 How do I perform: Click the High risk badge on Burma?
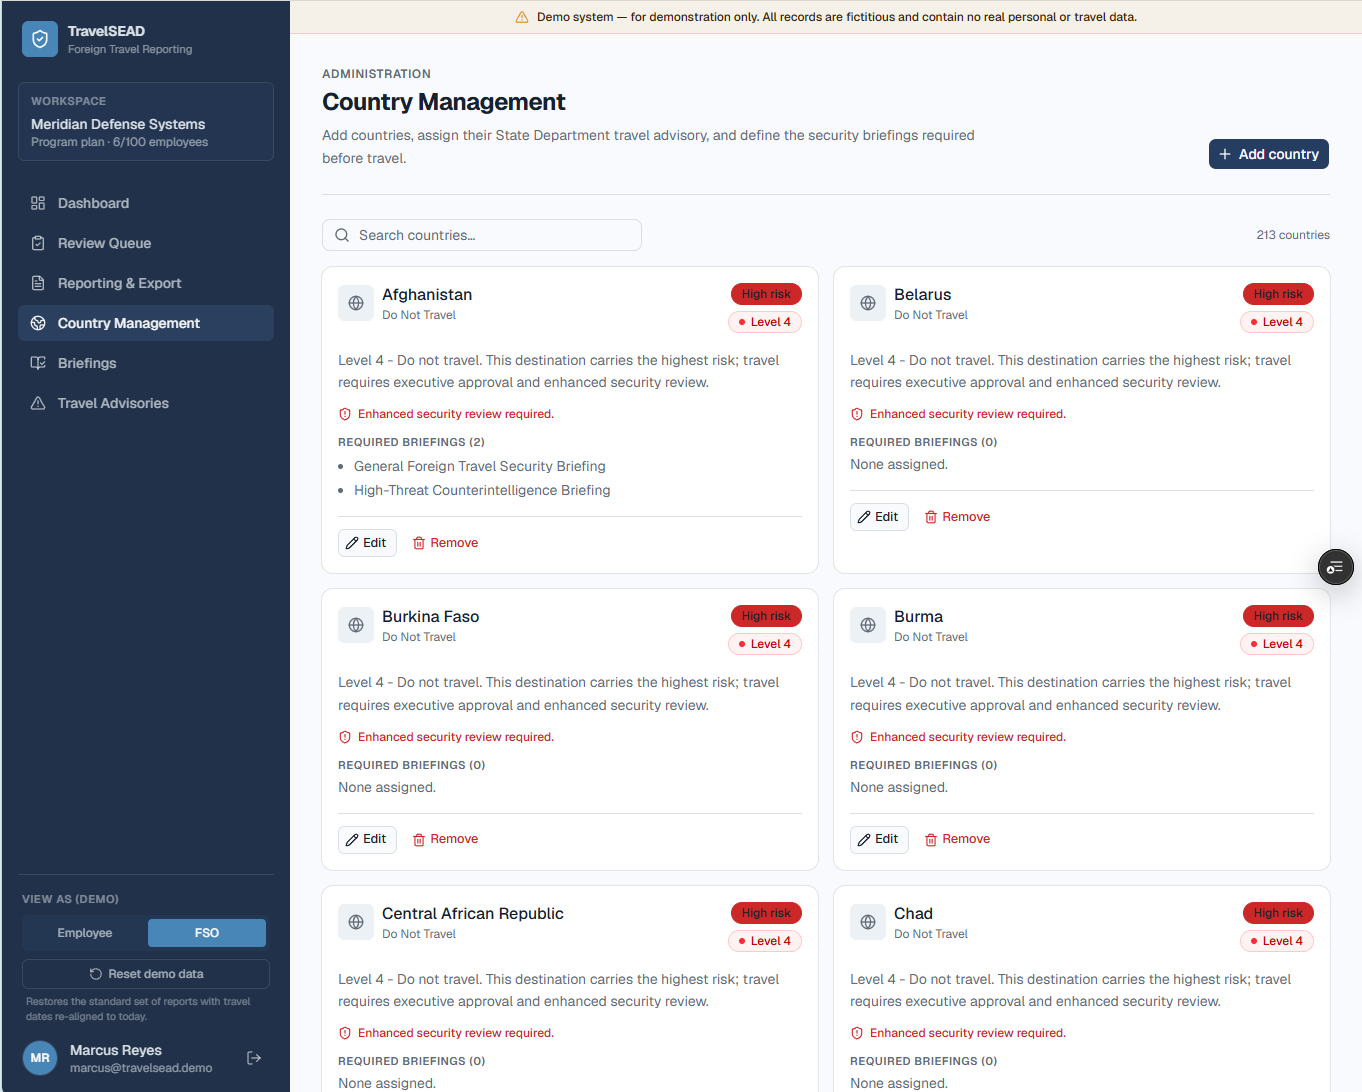tap(1278, 616)
